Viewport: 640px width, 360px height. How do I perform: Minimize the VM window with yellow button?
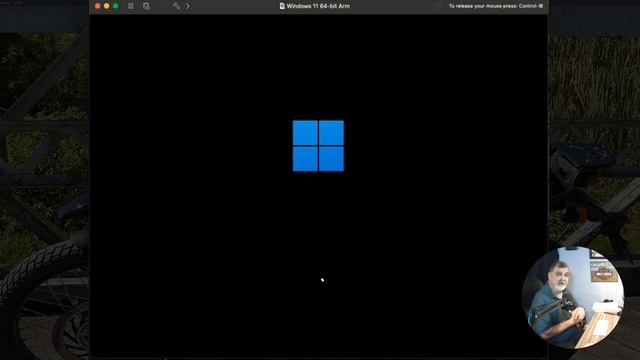(x=107, y=6)
